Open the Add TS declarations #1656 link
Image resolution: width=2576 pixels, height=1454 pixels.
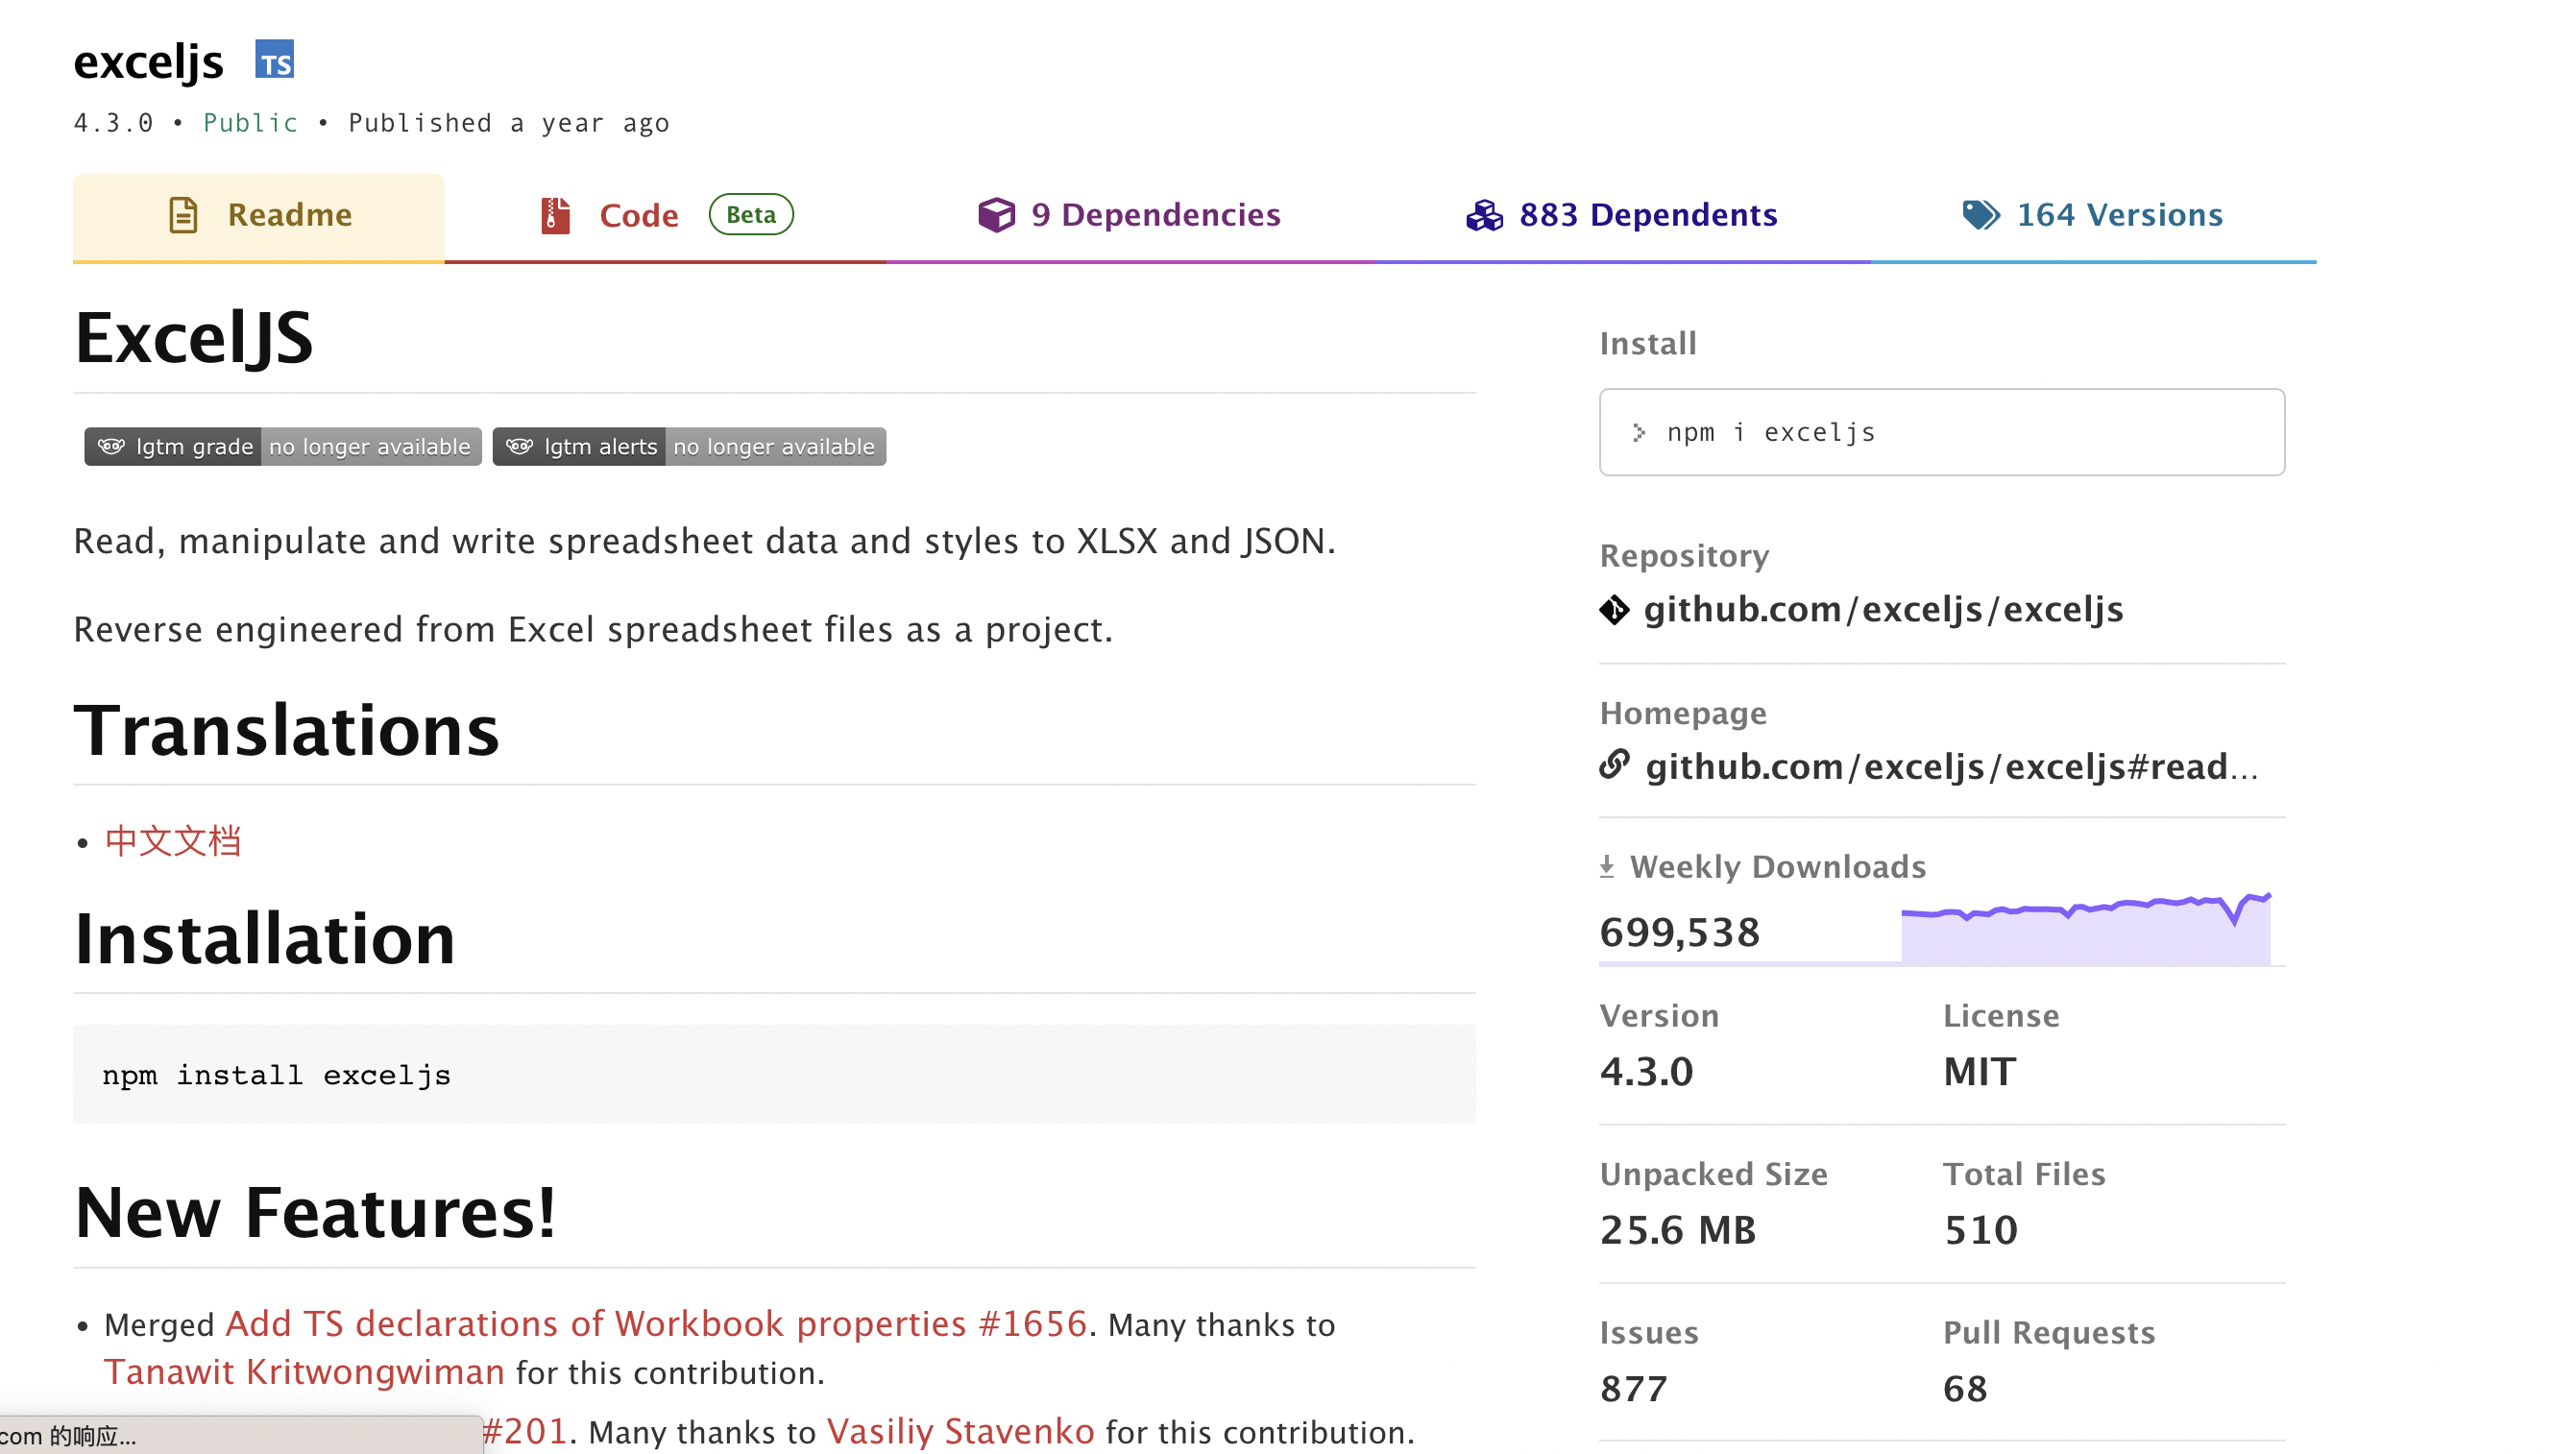coord(656,1324)
